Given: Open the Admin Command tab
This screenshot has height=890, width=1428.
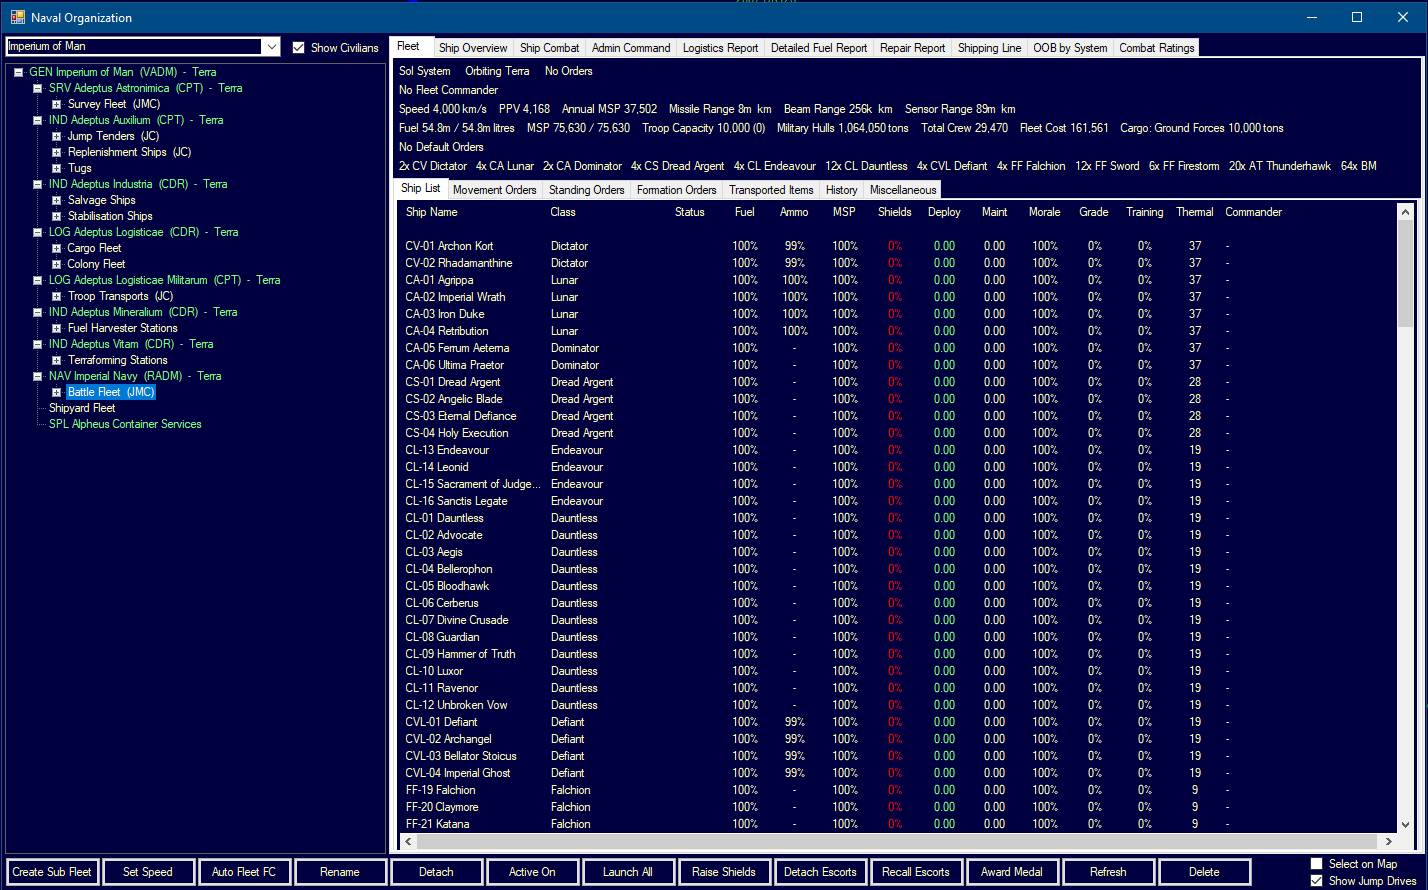Looking at the screenshot, I should click(x=631, y=48).
